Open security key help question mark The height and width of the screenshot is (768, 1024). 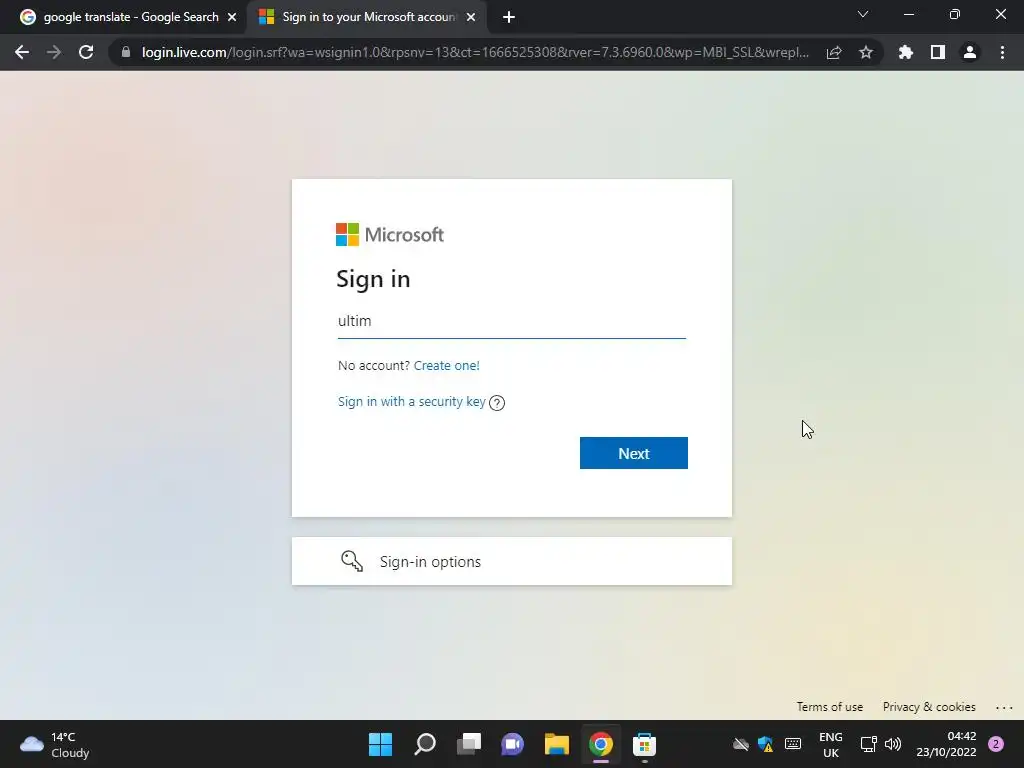[x=497, y=403]
